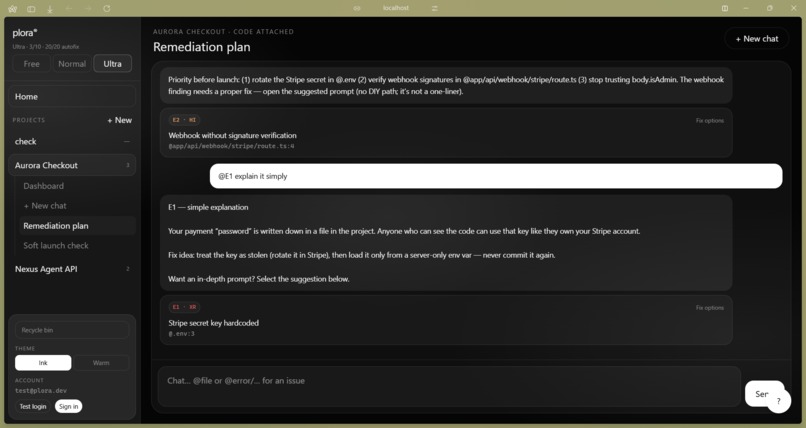
Task: Open Fix options for Stripe key hardcoded
Action: coord(709,308)
